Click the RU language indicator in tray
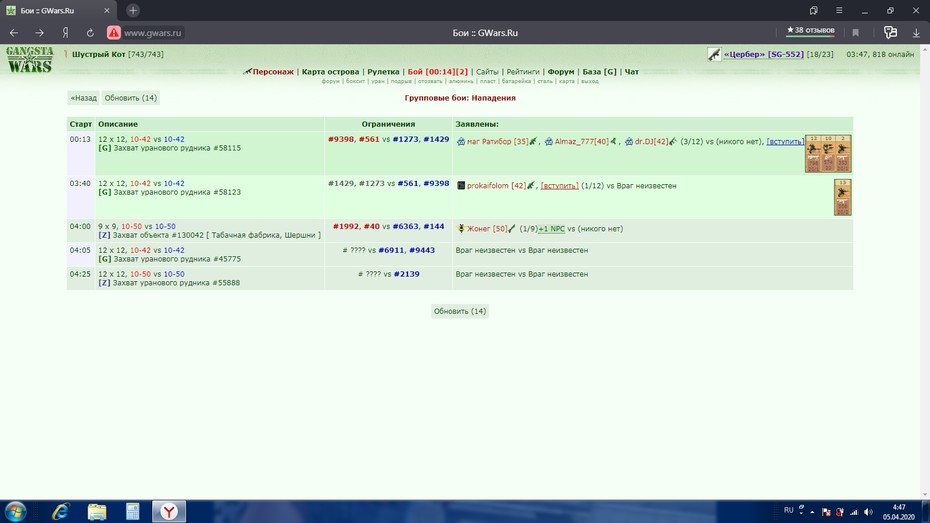The width and height of the screenshot is (930, 523). pos(788,510)
